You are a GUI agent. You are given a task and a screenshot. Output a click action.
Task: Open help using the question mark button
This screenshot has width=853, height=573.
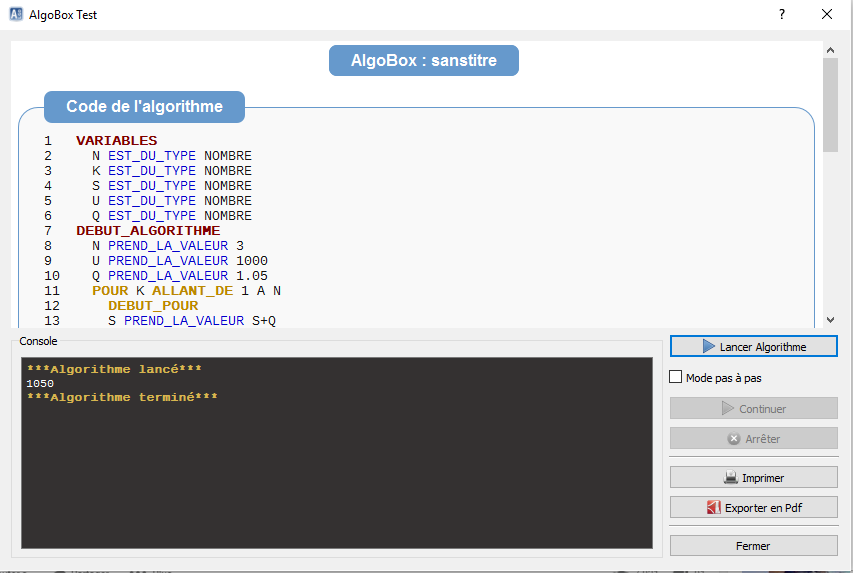point(782,15)
